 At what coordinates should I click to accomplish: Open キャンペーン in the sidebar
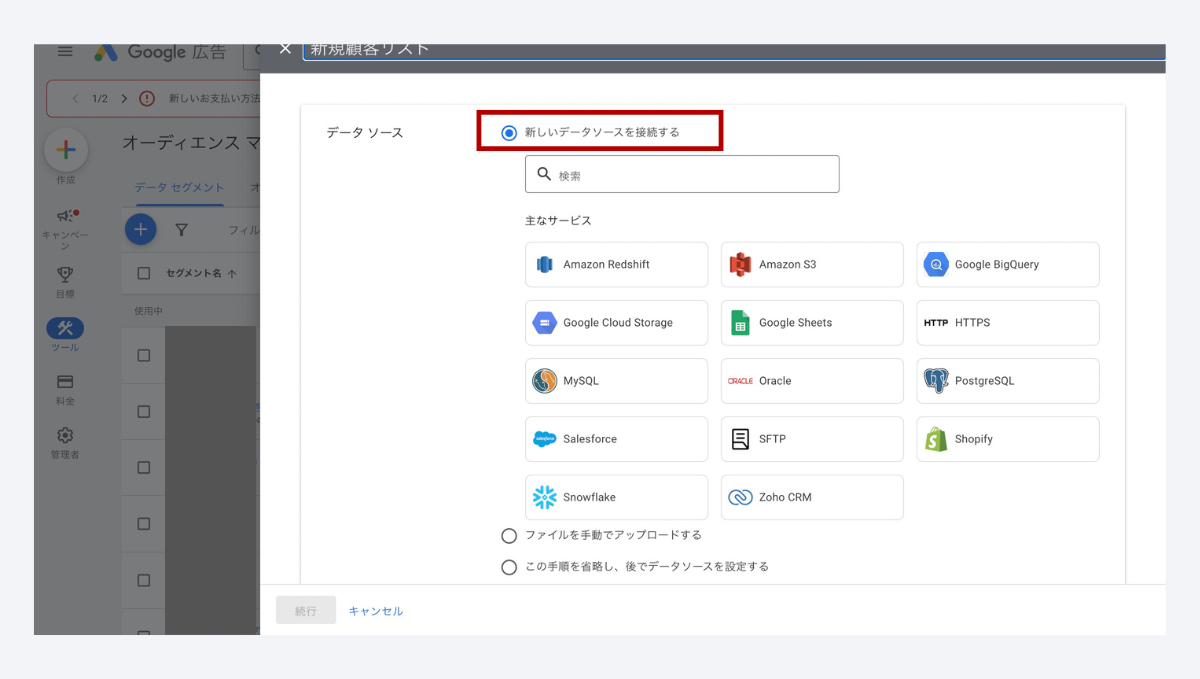(65, 229)
